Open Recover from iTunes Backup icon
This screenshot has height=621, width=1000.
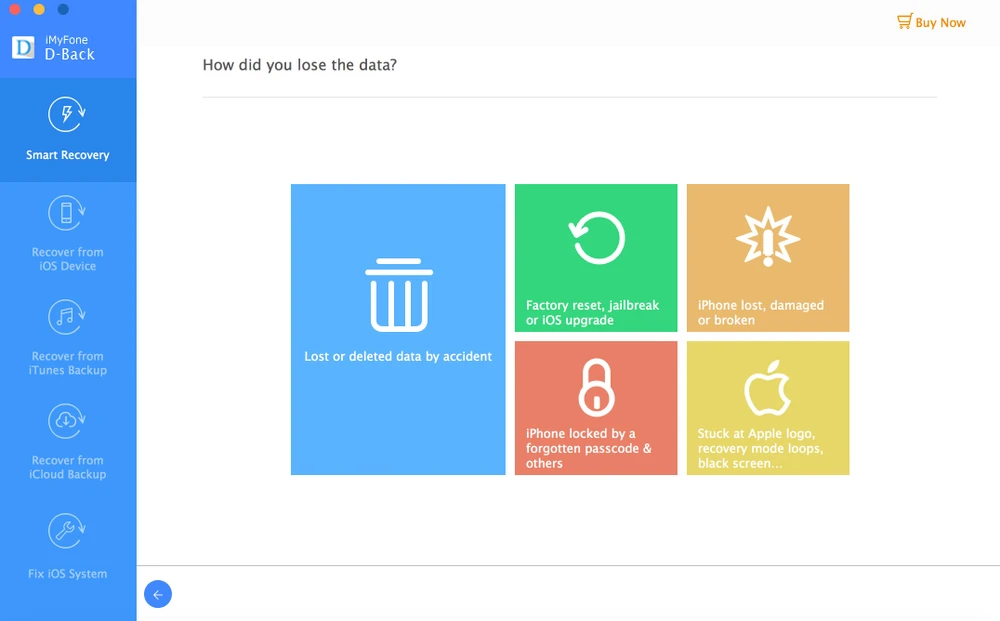pyautogui.click(x=67, y=317)
